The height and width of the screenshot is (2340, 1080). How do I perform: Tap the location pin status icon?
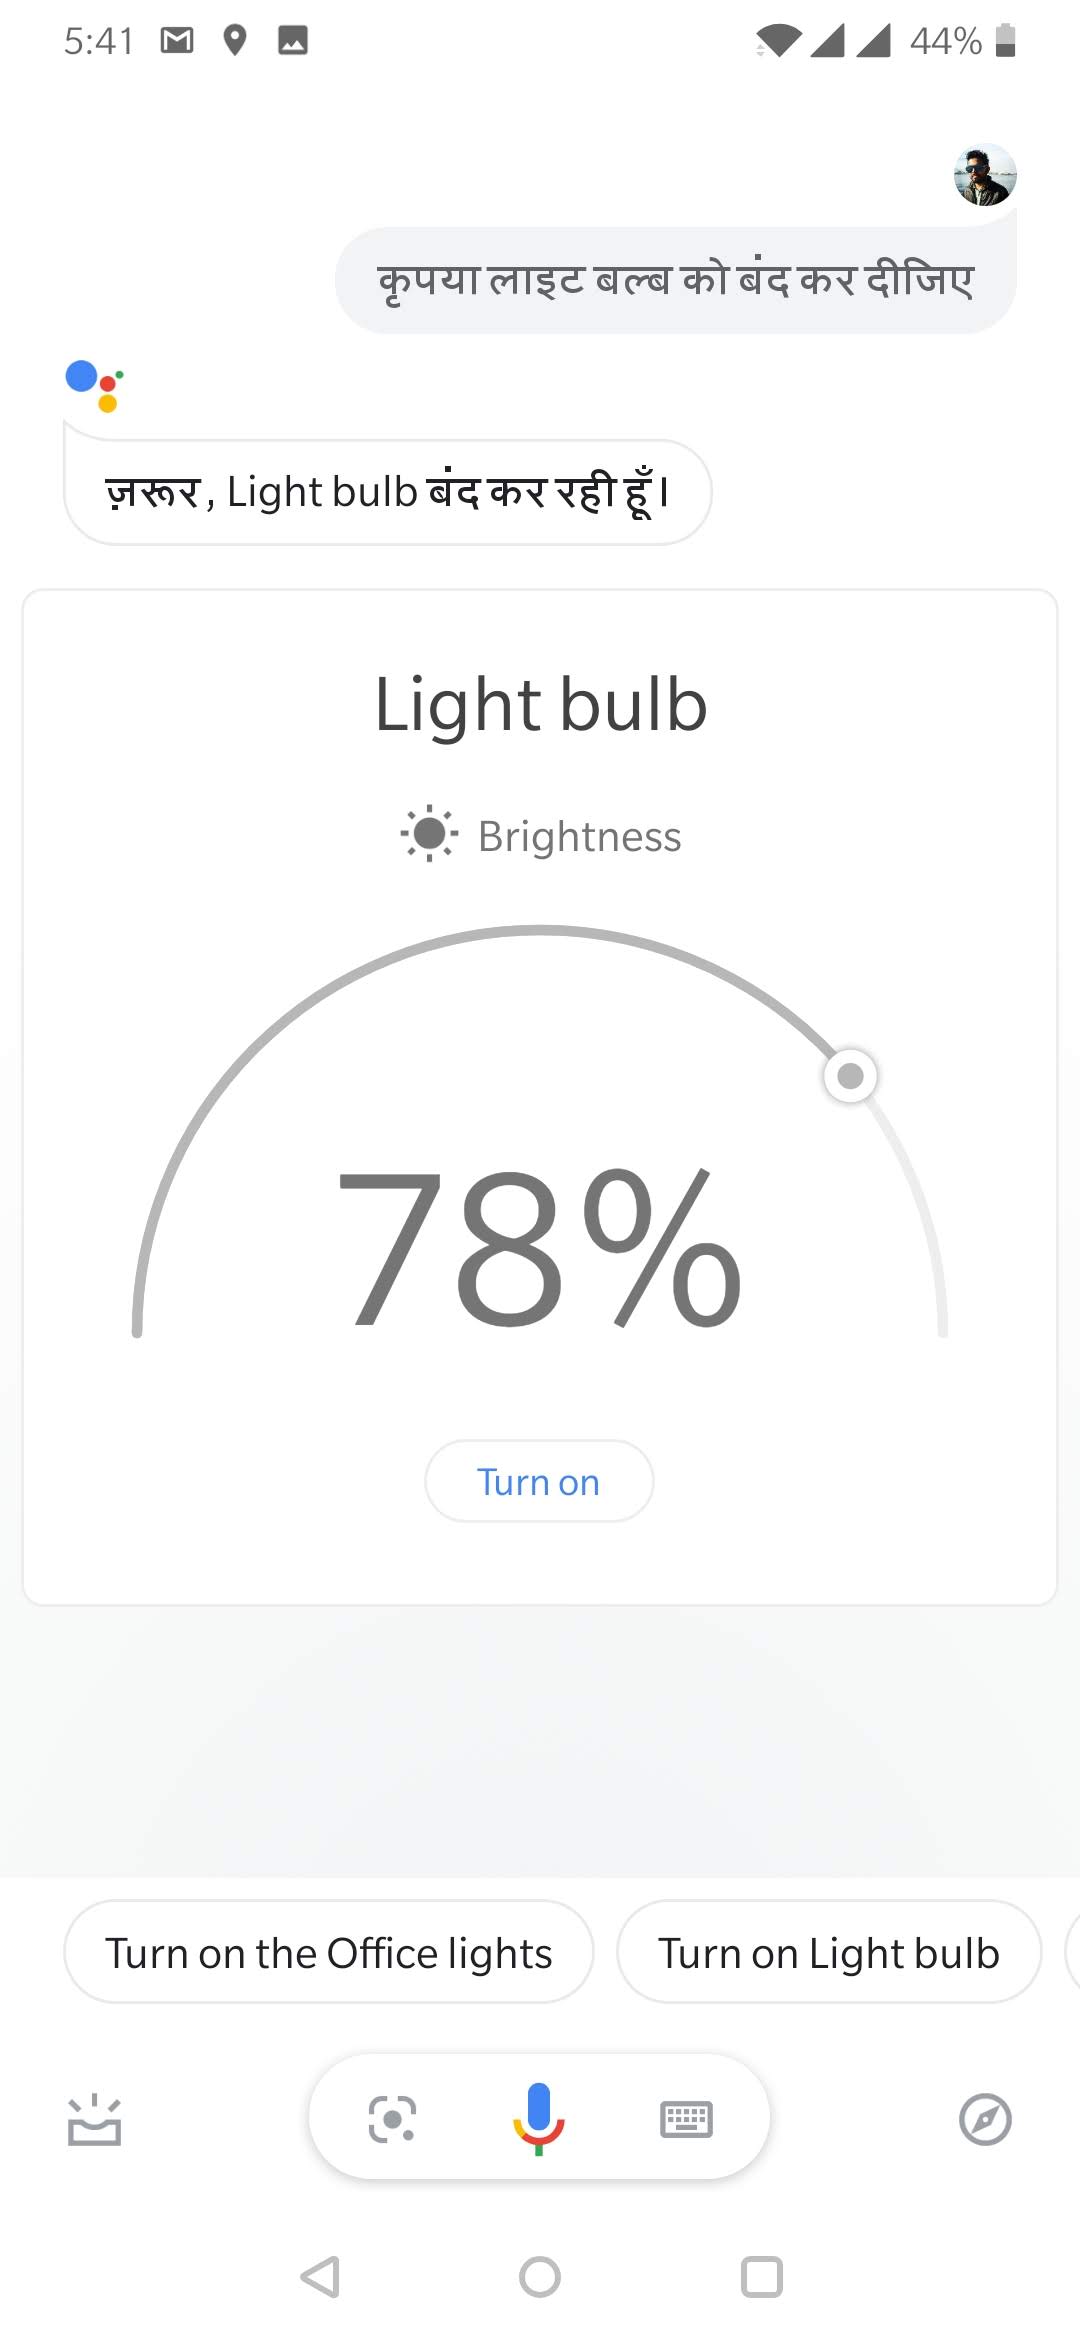click(235, 41)
